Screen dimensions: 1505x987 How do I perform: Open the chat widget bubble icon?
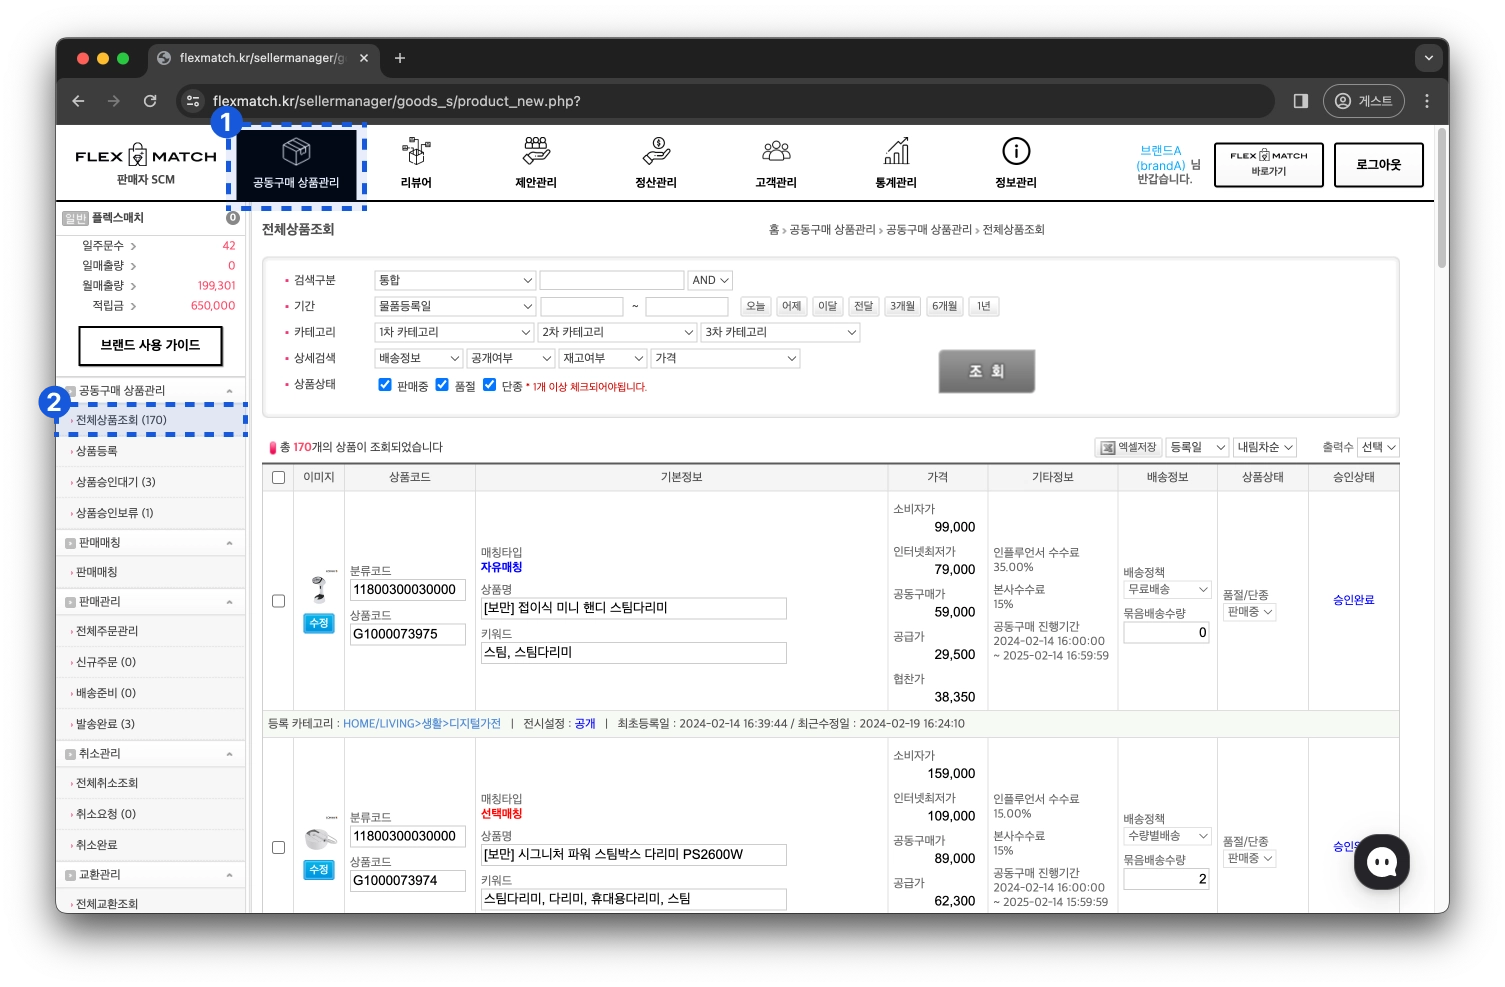pyautogui.click(x=1382, y=862)
